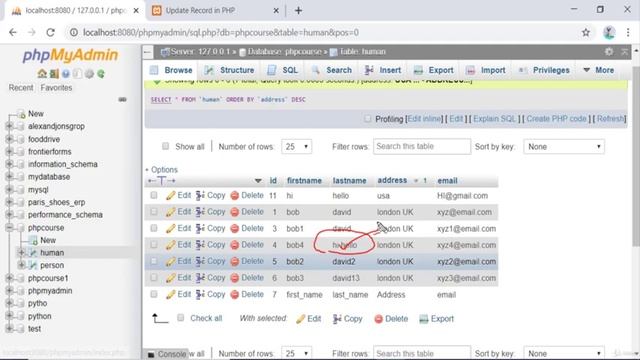Image resolution: width=640 pixels, height=360 pixels.
Task: Open Number of rows 25 dropdown
Action: point(296,147)
